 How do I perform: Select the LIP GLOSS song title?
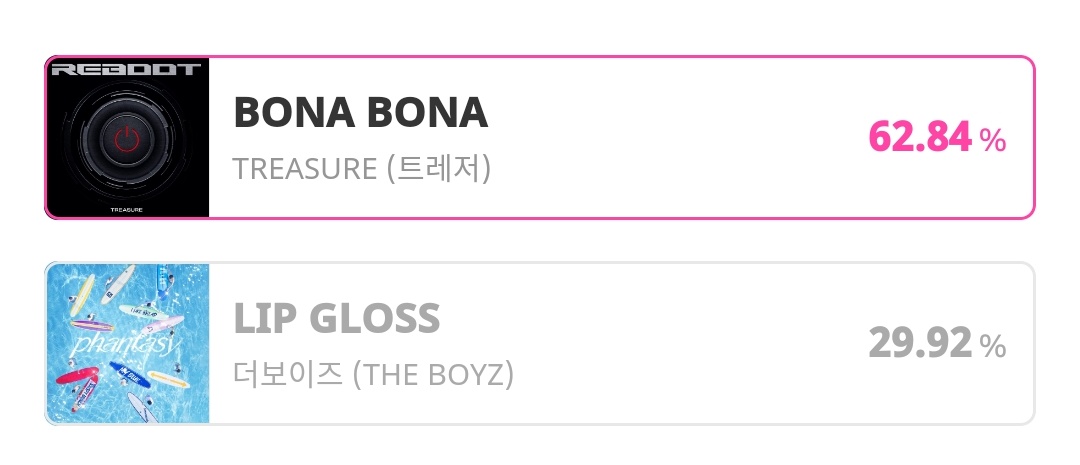pos(337,318)
